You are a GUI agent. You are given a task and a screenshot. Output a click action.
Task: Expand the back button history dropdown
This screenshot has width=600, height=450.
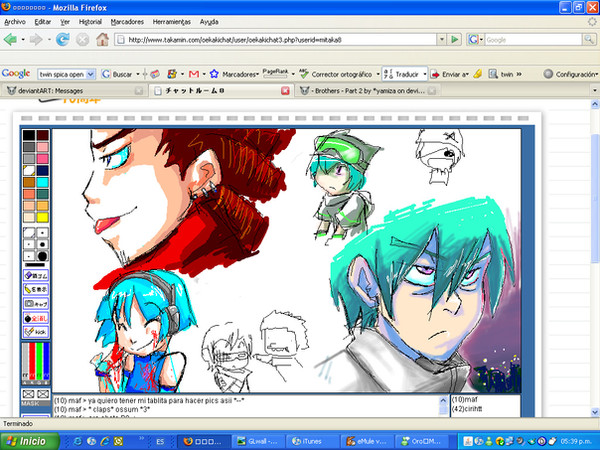click(x=23, y=39)
